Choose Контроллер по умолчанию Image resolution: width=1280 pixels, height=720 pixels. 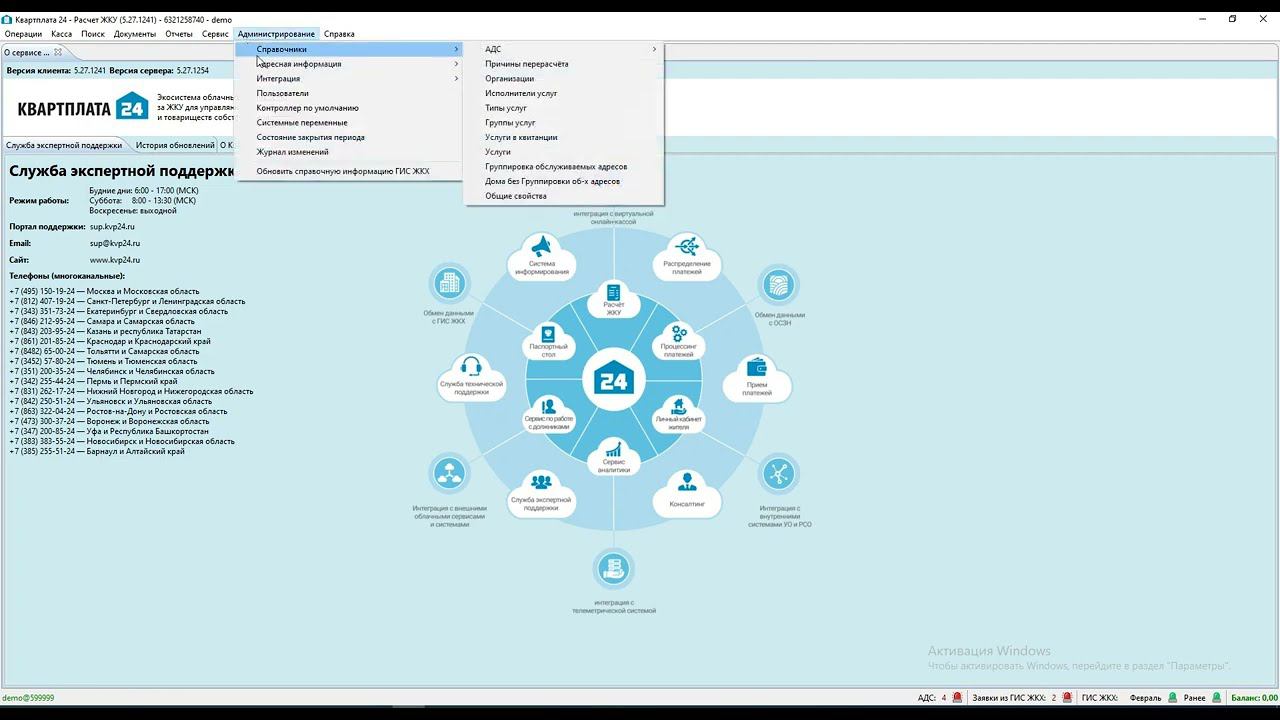[349, 108]
